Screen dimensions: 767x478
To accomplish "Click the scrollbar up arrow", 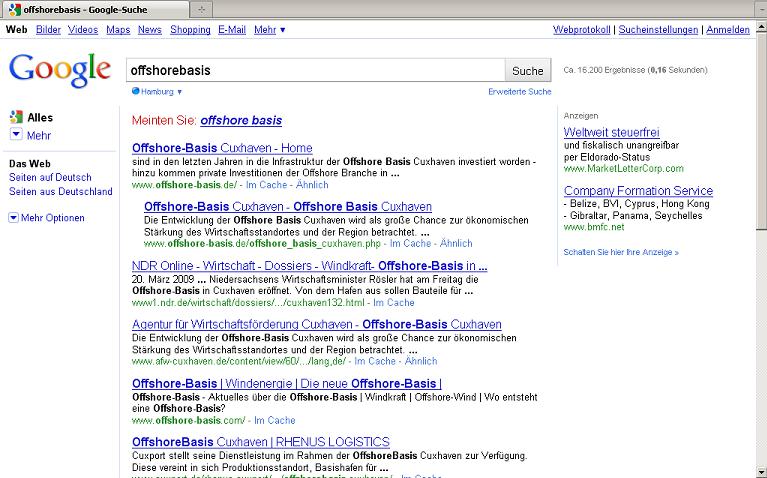I will point(762,26).
